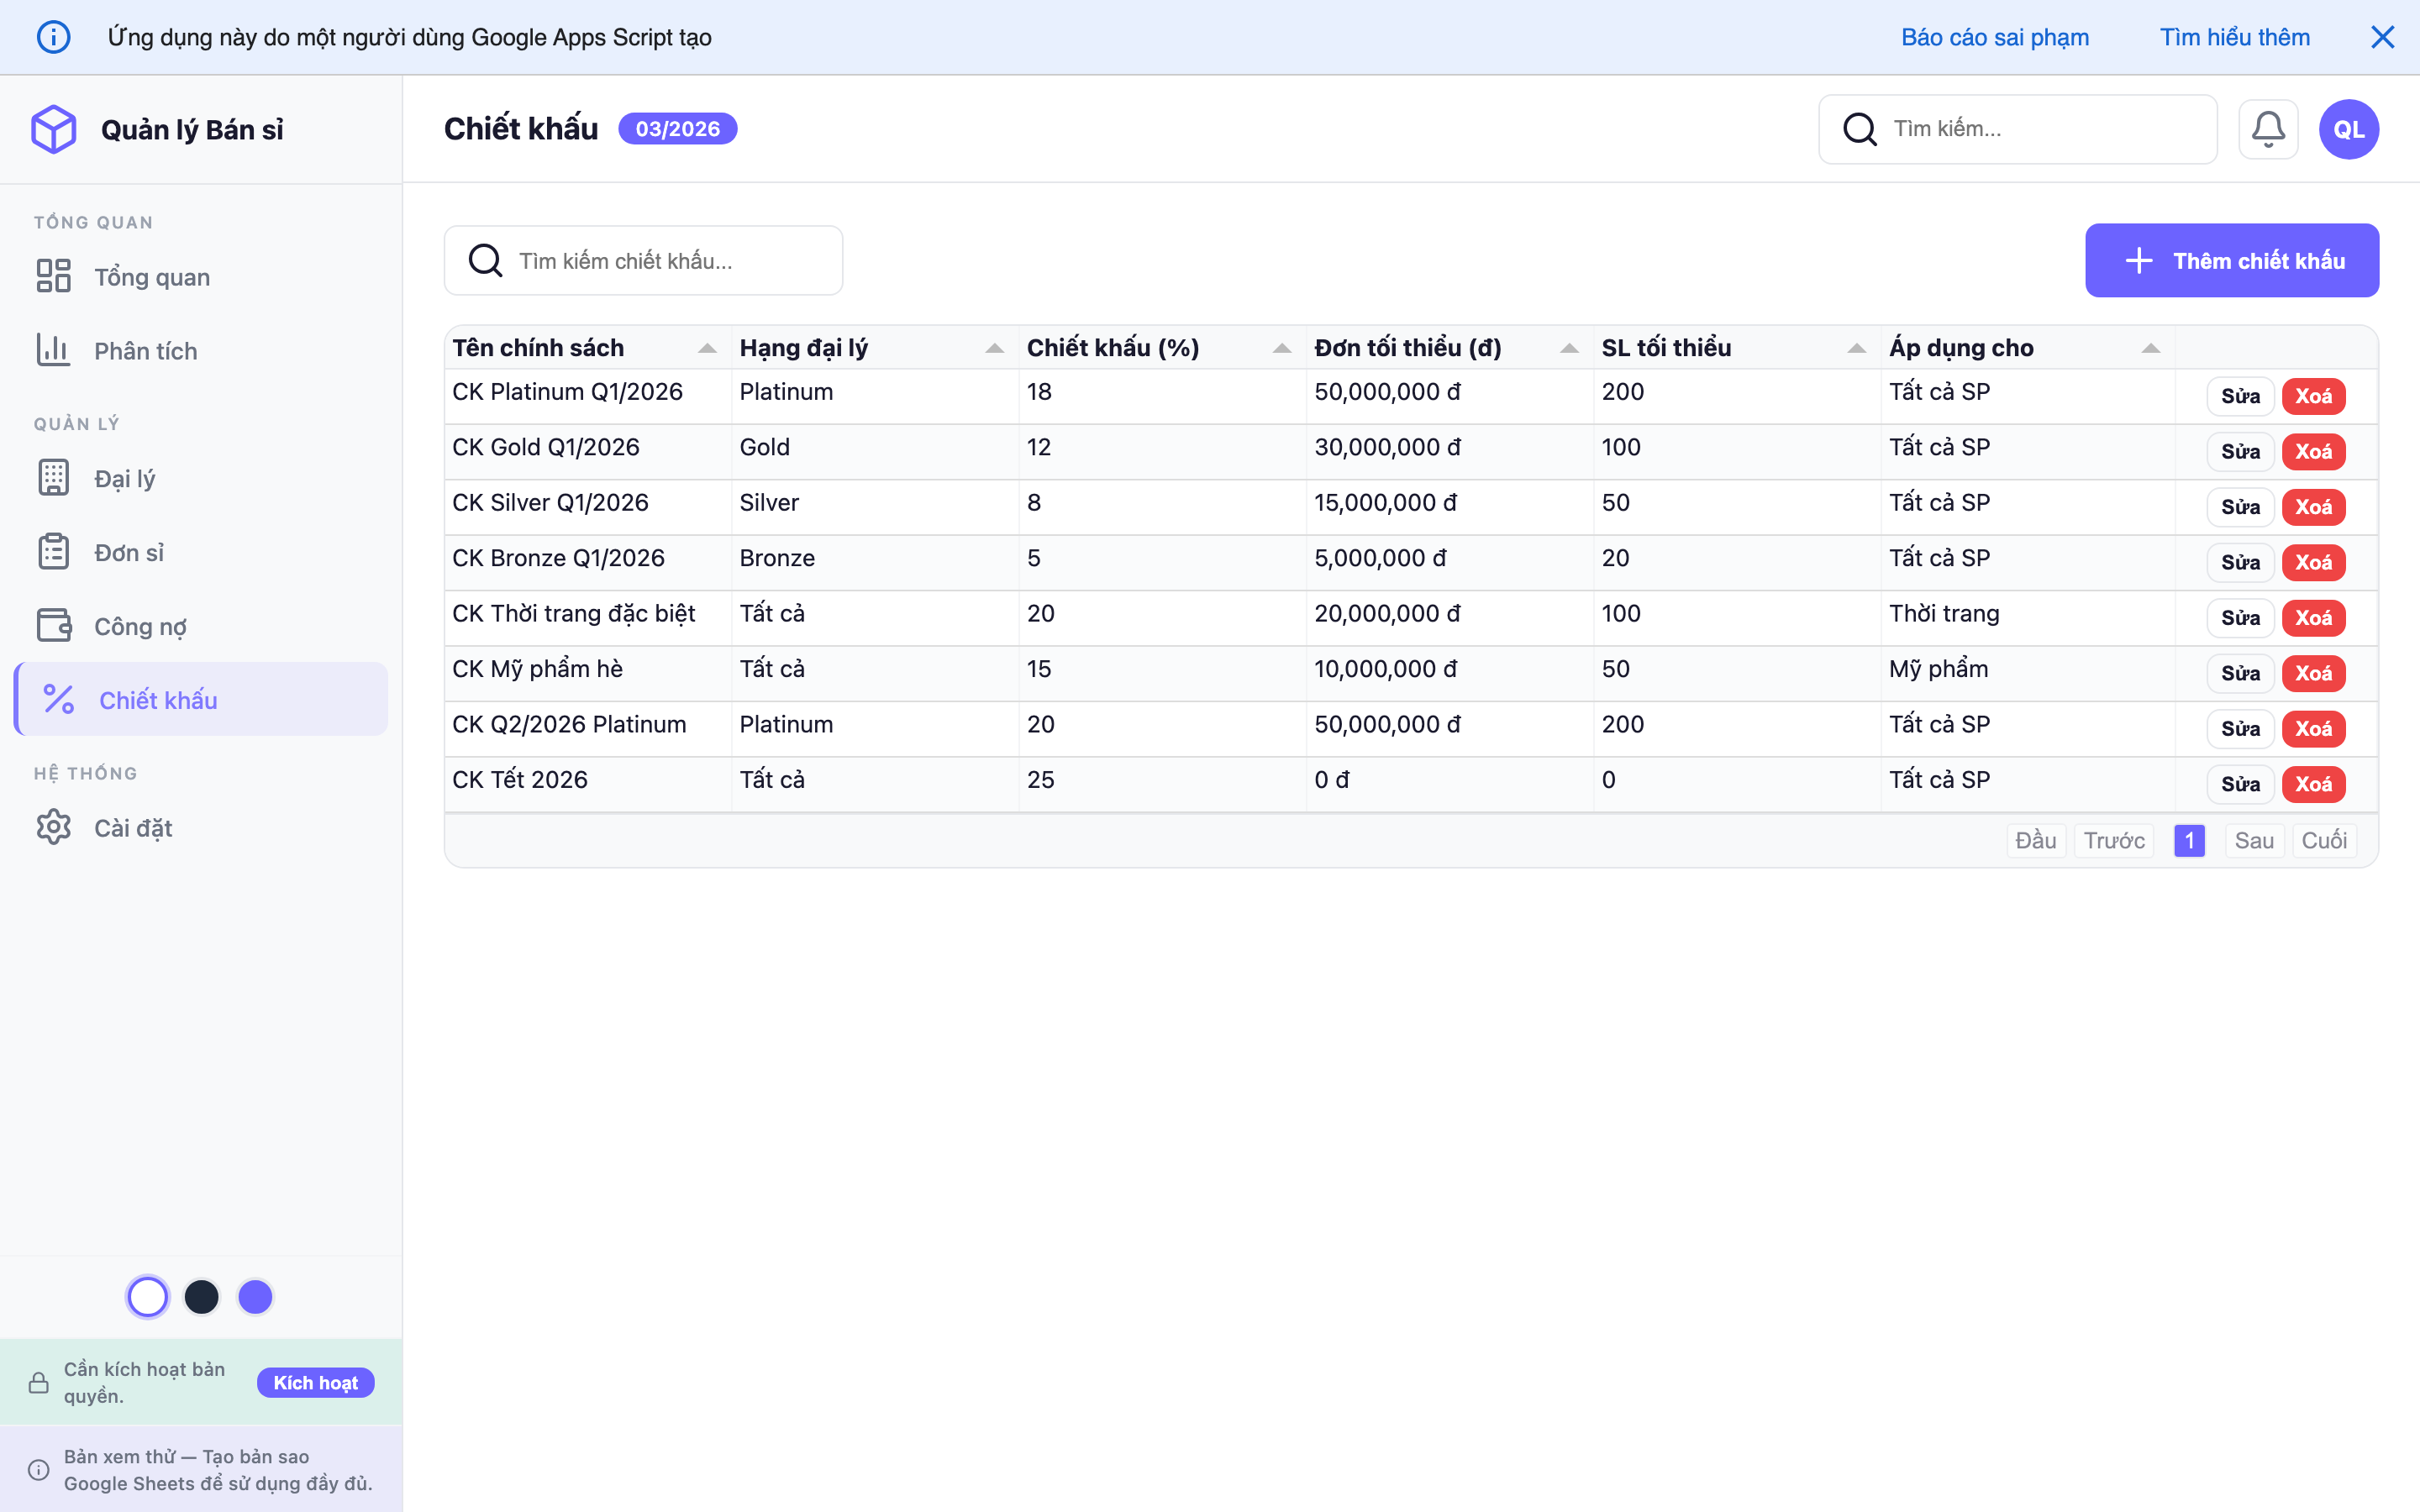Click the Tìm kiếm chiết khấu field
The height and width of the screenshot is (1512, 2420).
[x=660, y=261]
